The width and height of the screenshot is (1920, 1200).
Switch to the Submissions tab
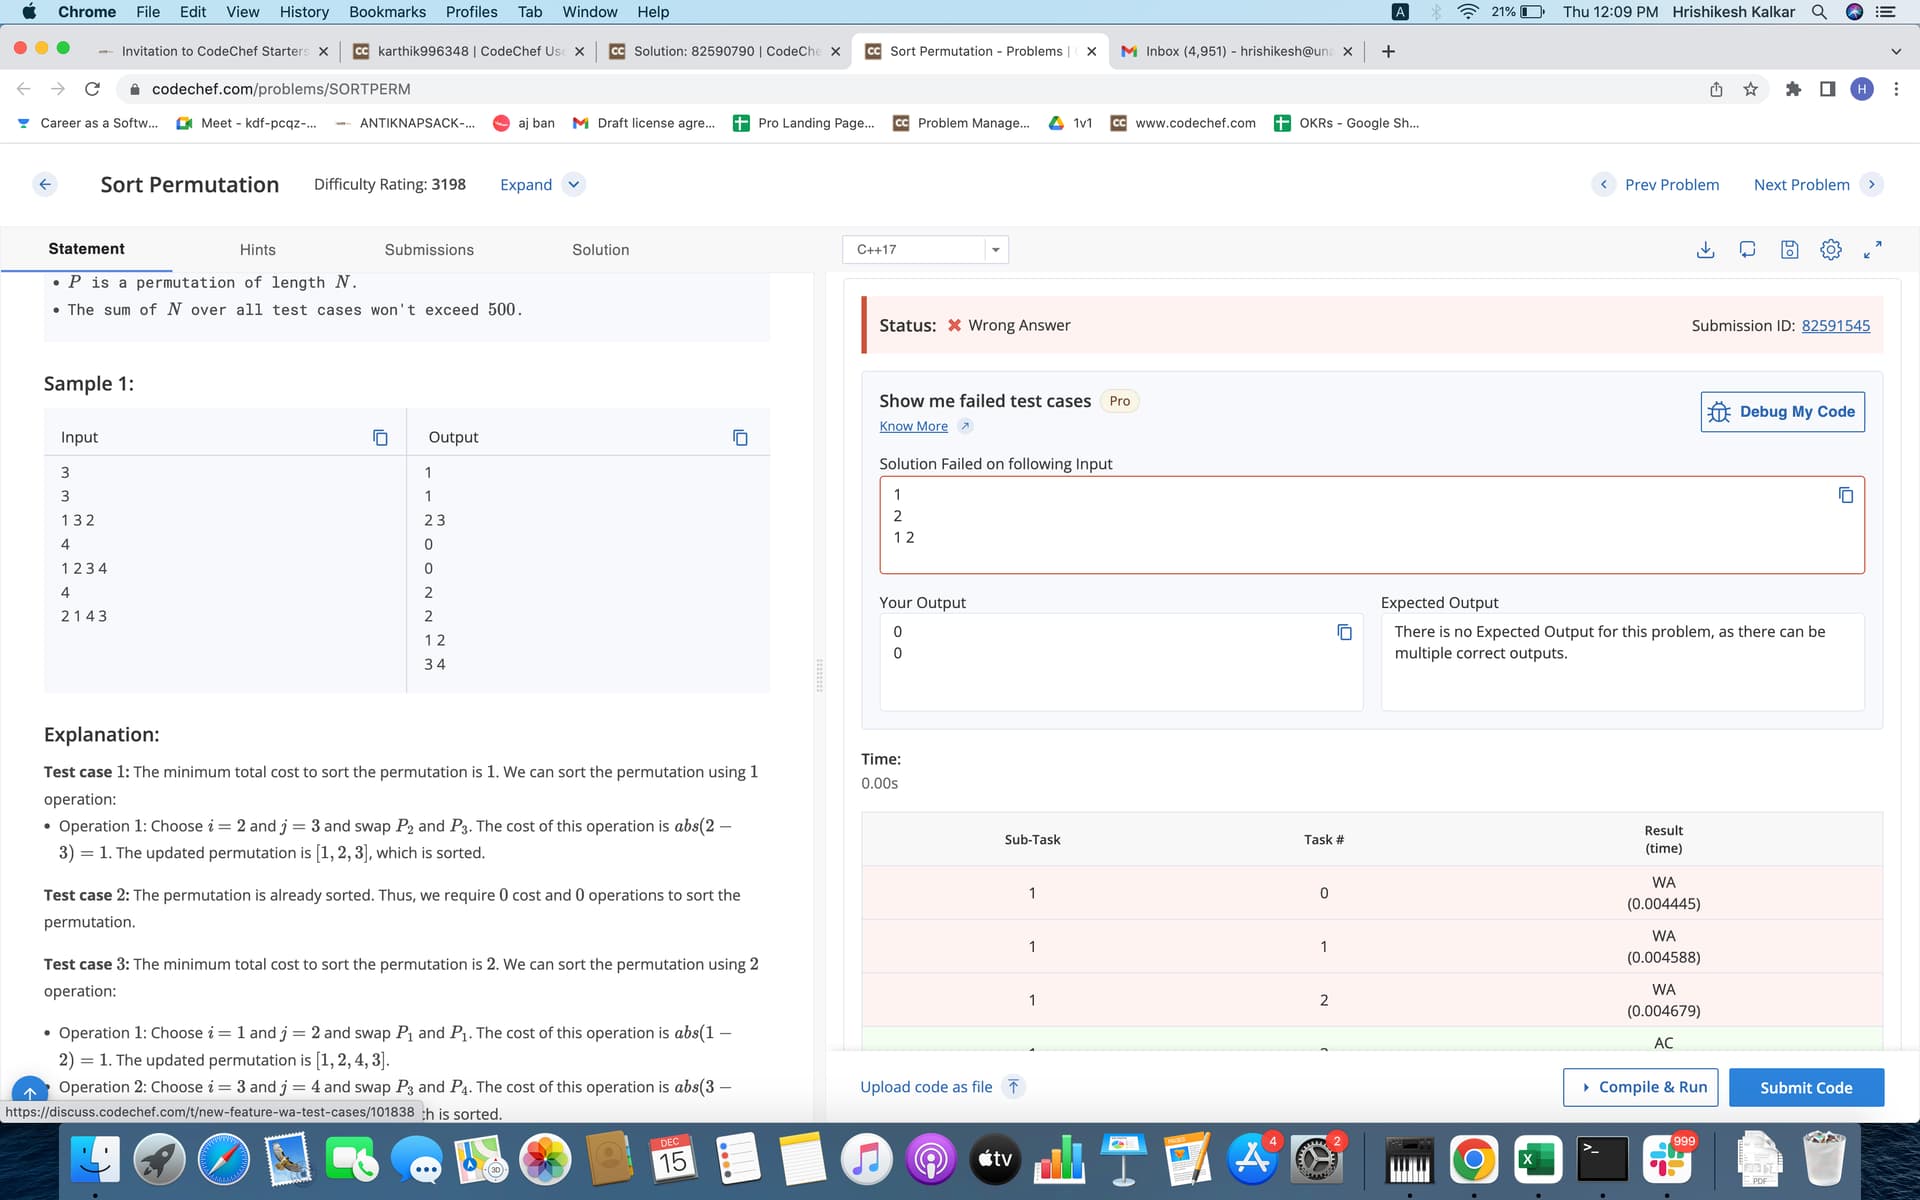pos(429,250)
